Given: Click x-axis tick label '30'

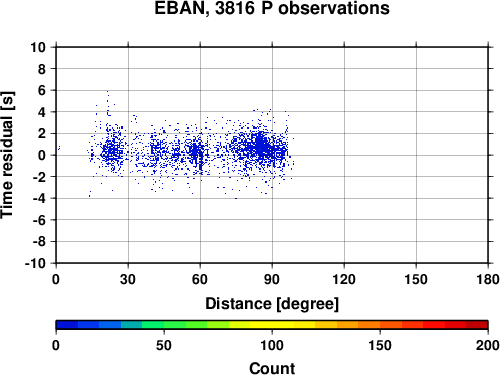Looking at the screenshot, I should (x=128, y=279).
